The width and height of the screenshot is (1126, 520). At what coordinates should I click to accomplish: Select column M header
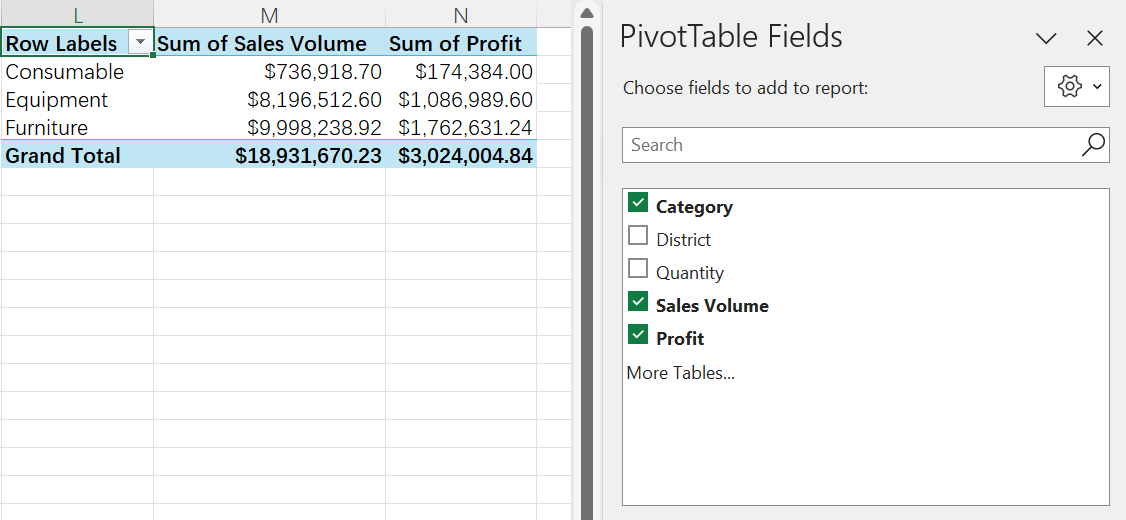tap(269, 14)
